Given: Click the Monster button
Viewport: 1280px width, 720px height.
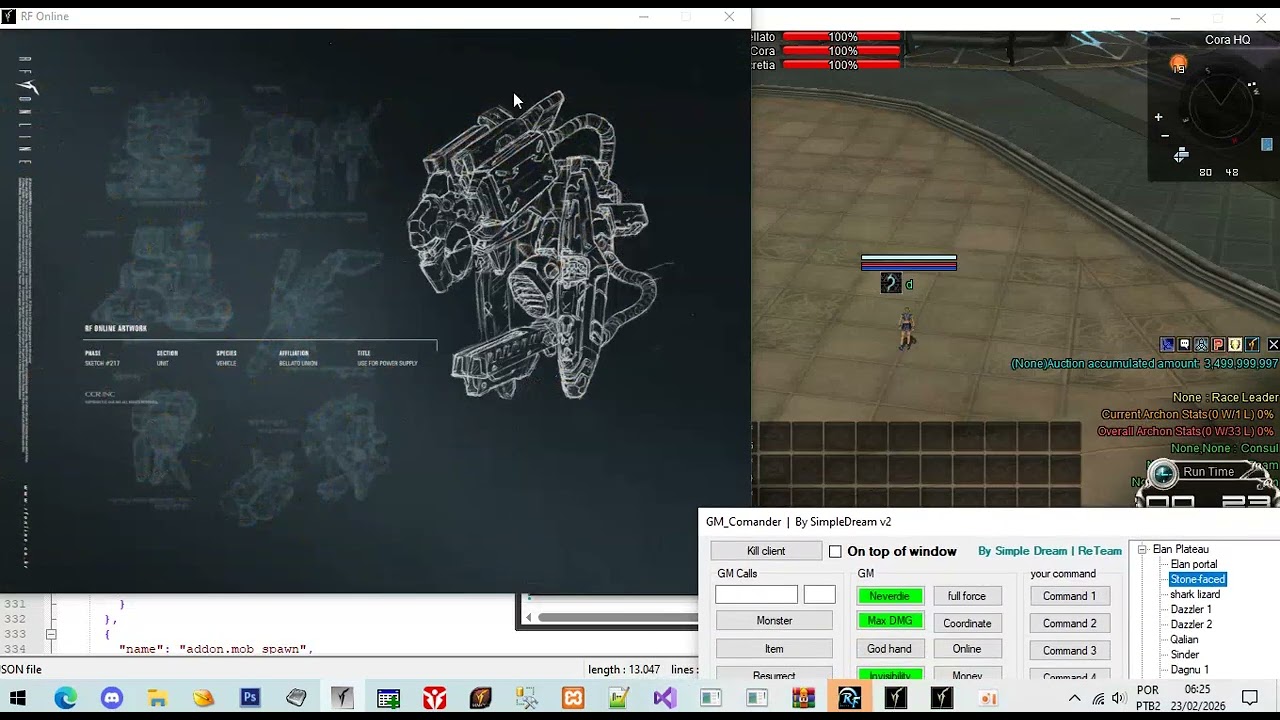Looking at the screenshot, I should (x=774, y=621).
